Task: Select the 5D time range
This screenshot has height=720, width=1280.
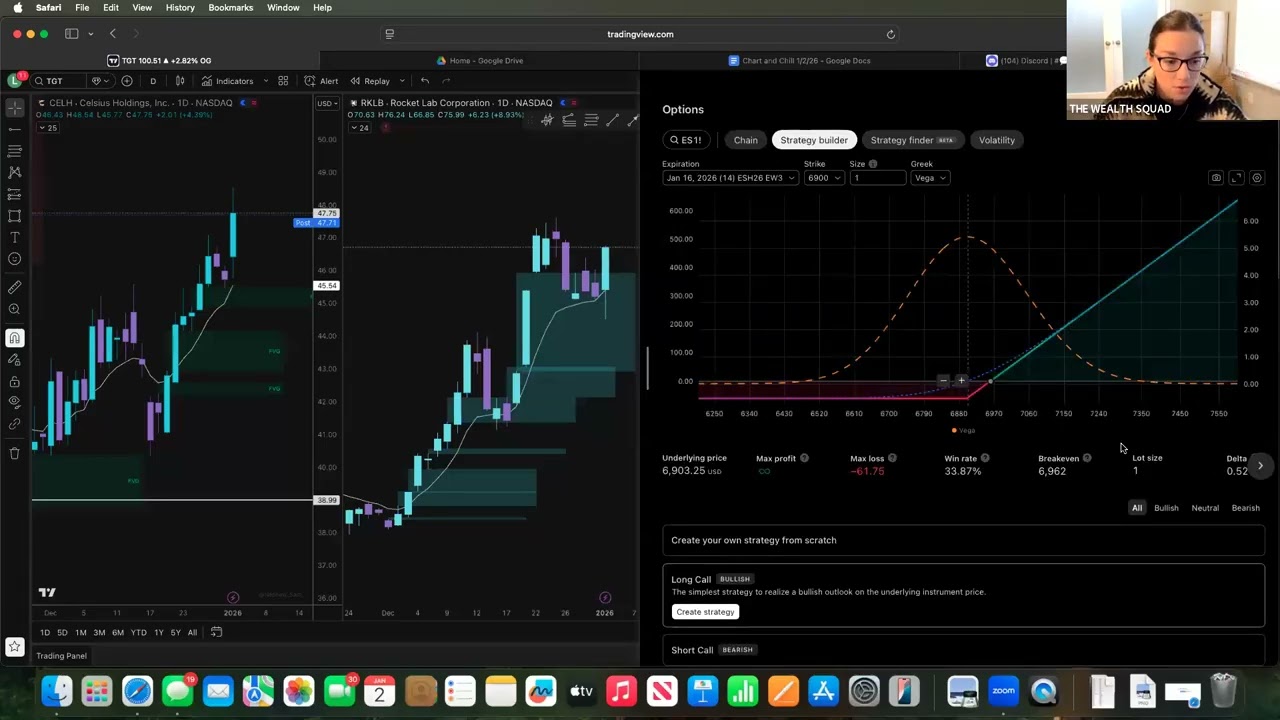Action: click(62, 632)
